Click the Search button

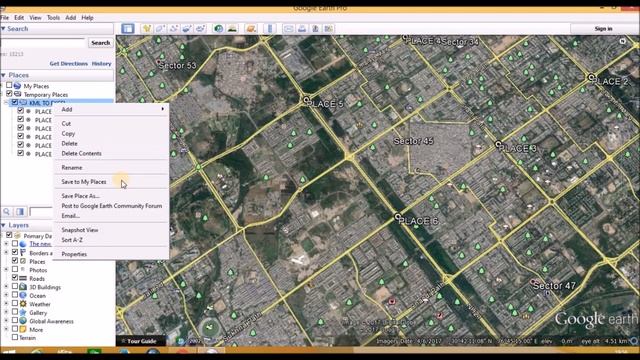(x=100, y=42)
